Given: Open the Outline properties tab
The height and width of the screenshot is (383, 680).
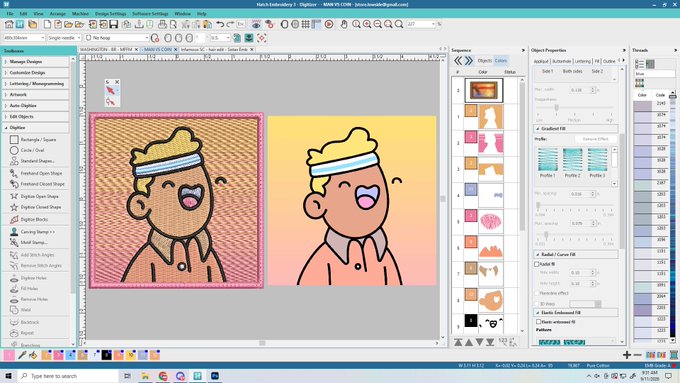Looking at the screenshot, I should [x=609, y=61].
